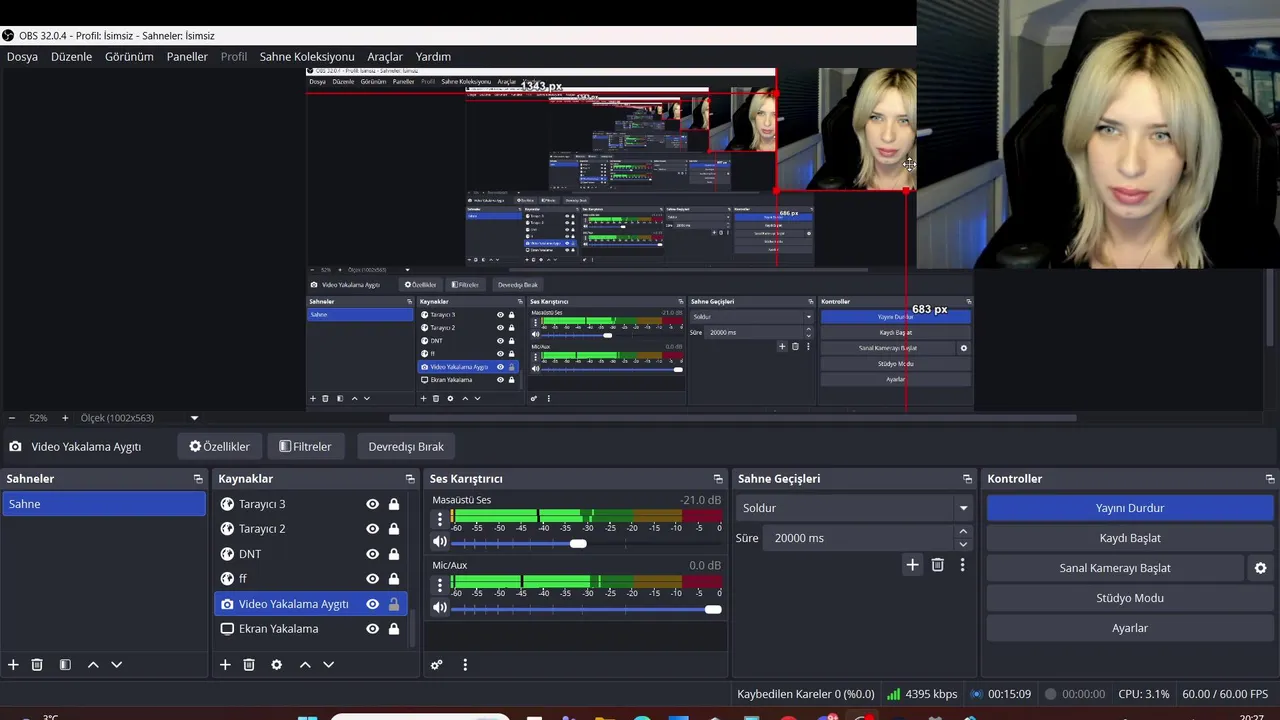Hide Video Yakalama Aygıtı source
The image size is (1280, 720).
pyautogui.click(x=372, y=604)
